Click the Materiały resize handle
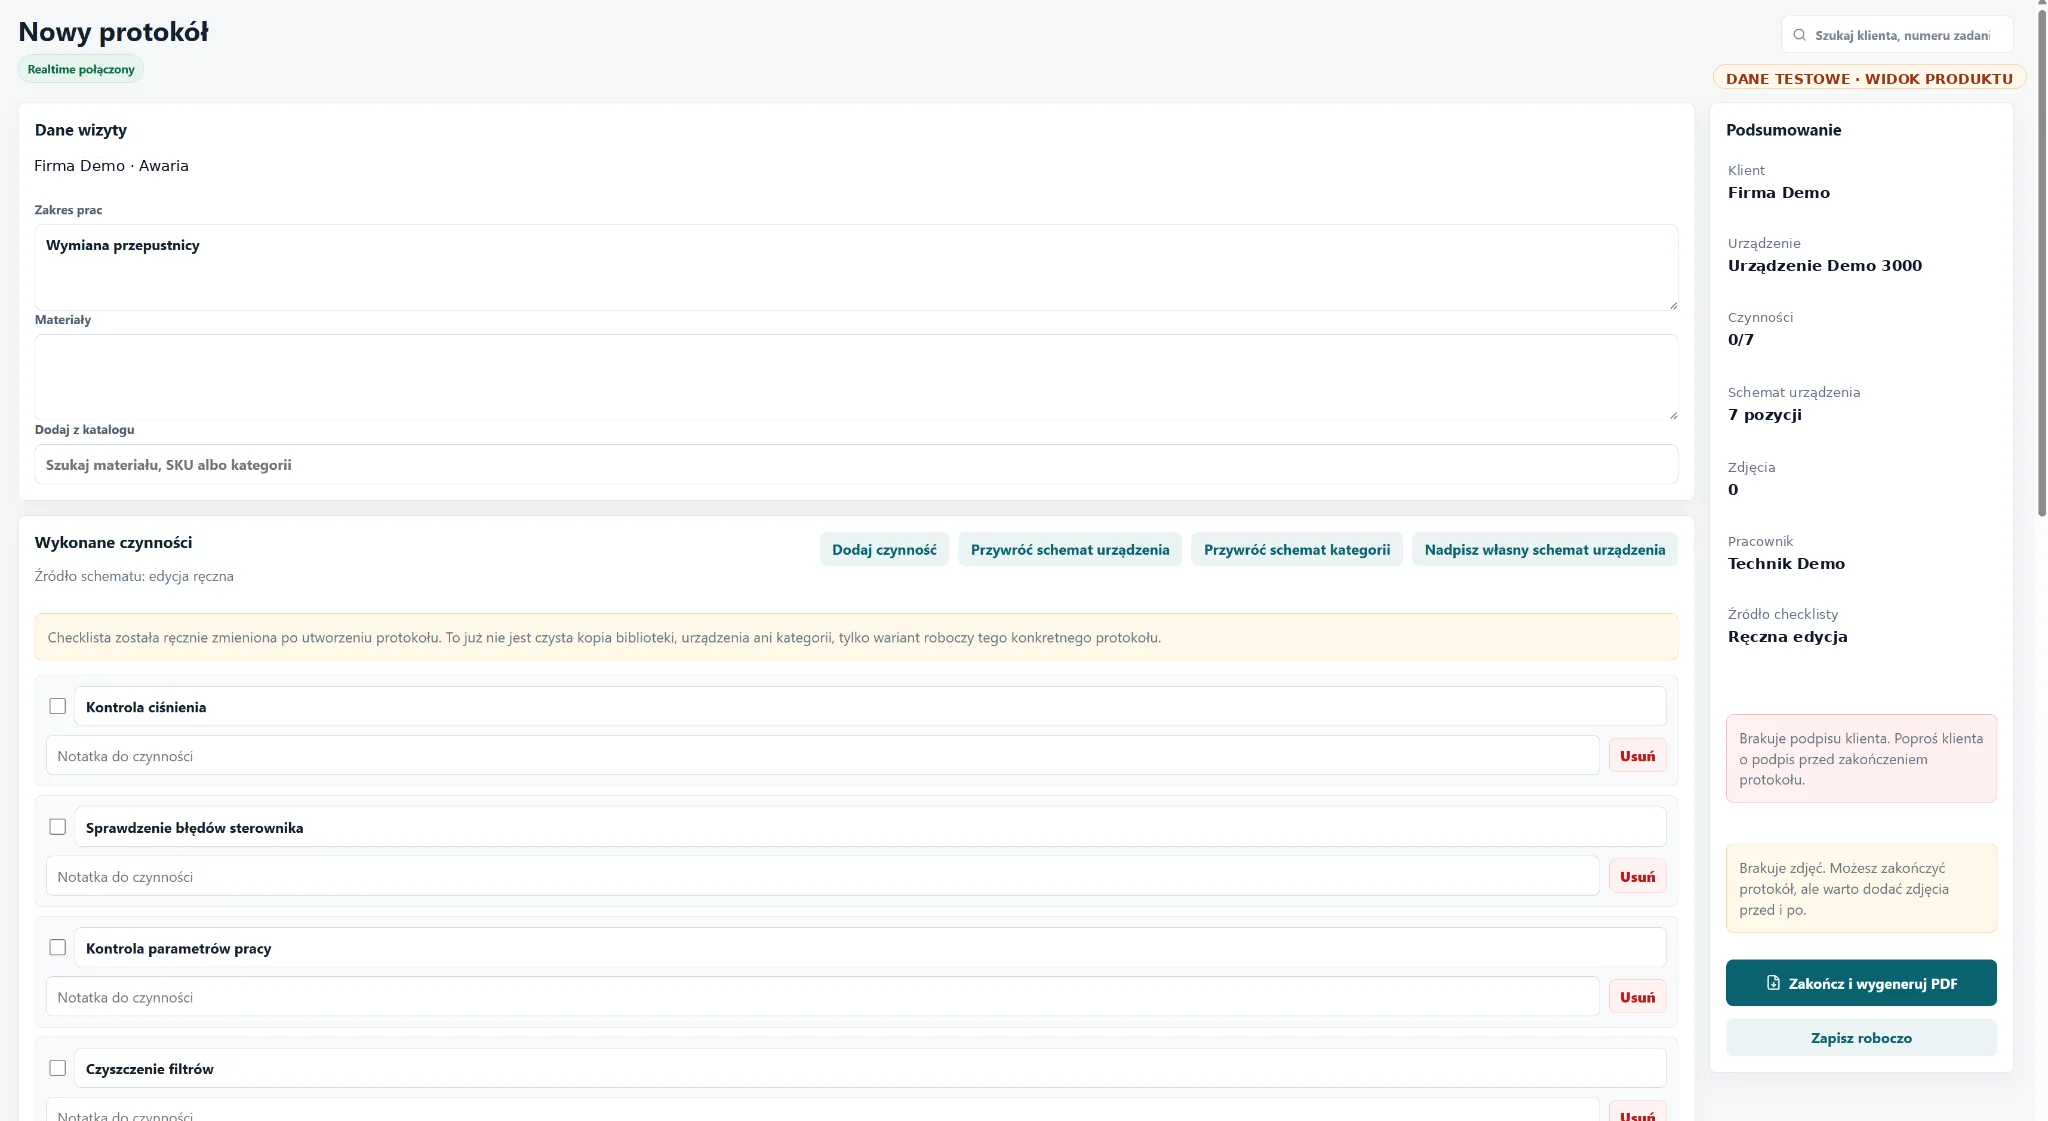The height and width of the screenshot is (1121, 2048). click(1673, 415)
